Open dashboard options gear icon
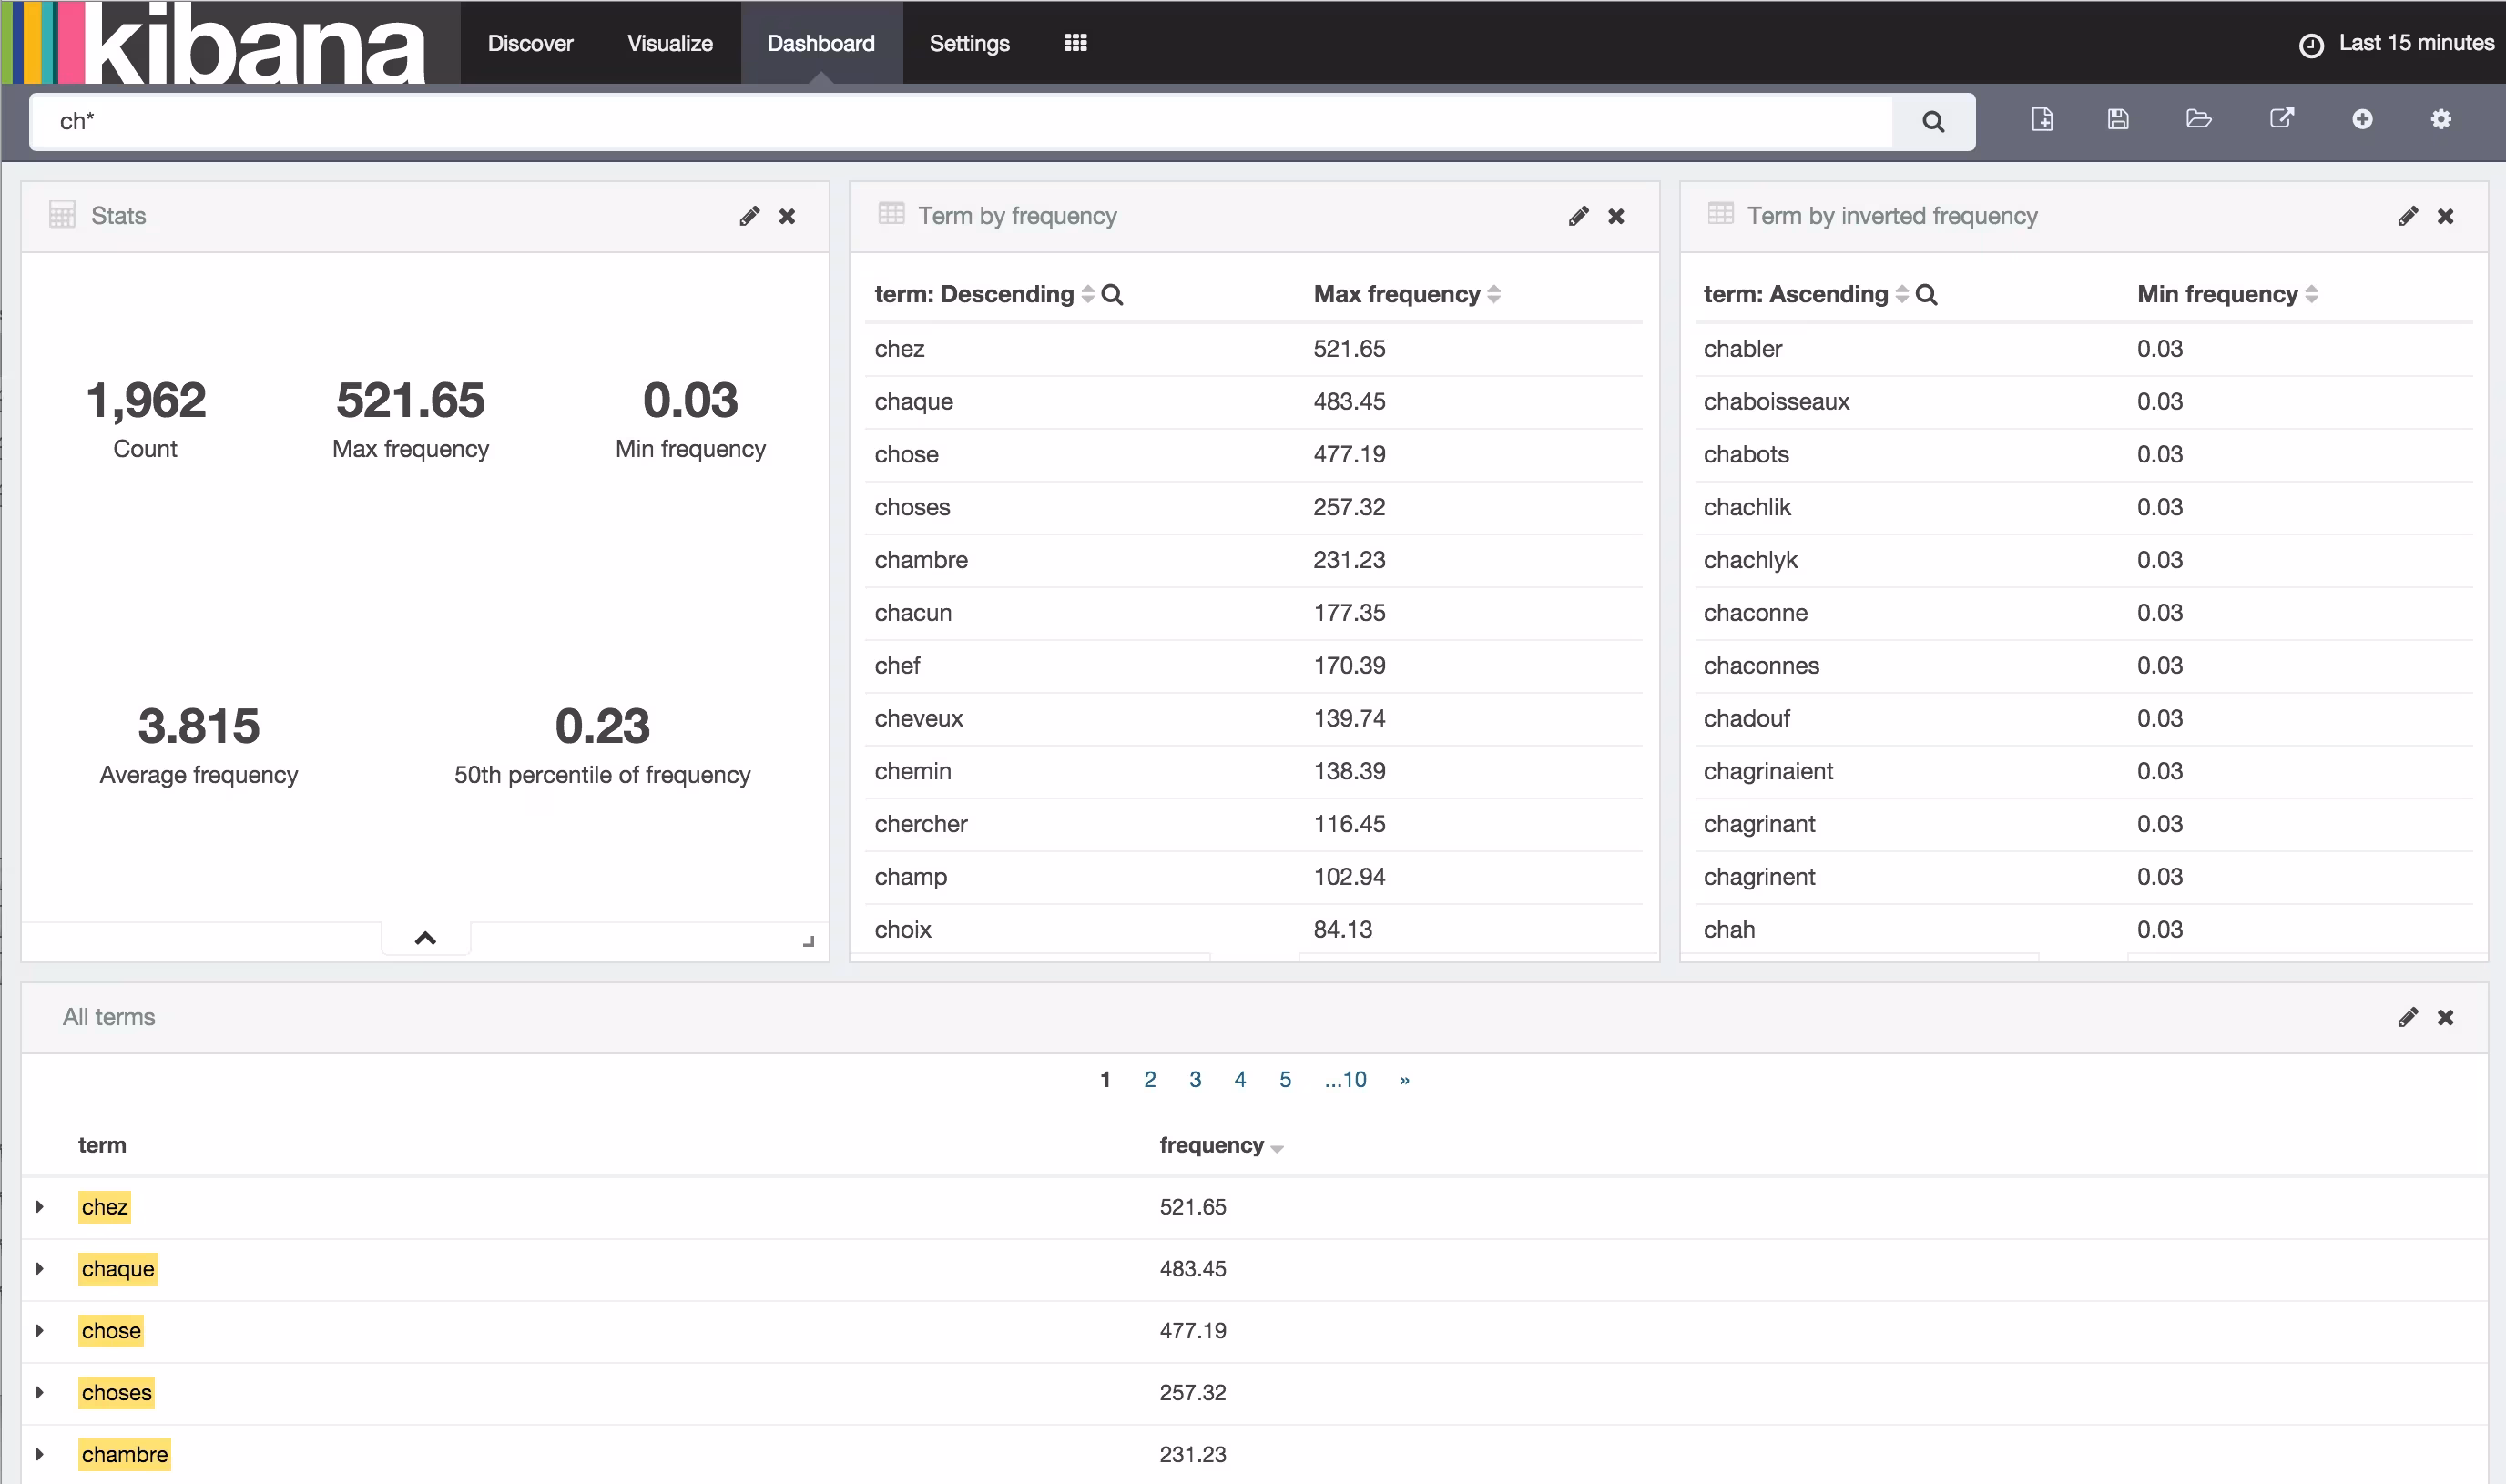The image size is (2506, 1484). click(x=2441, y=120)
